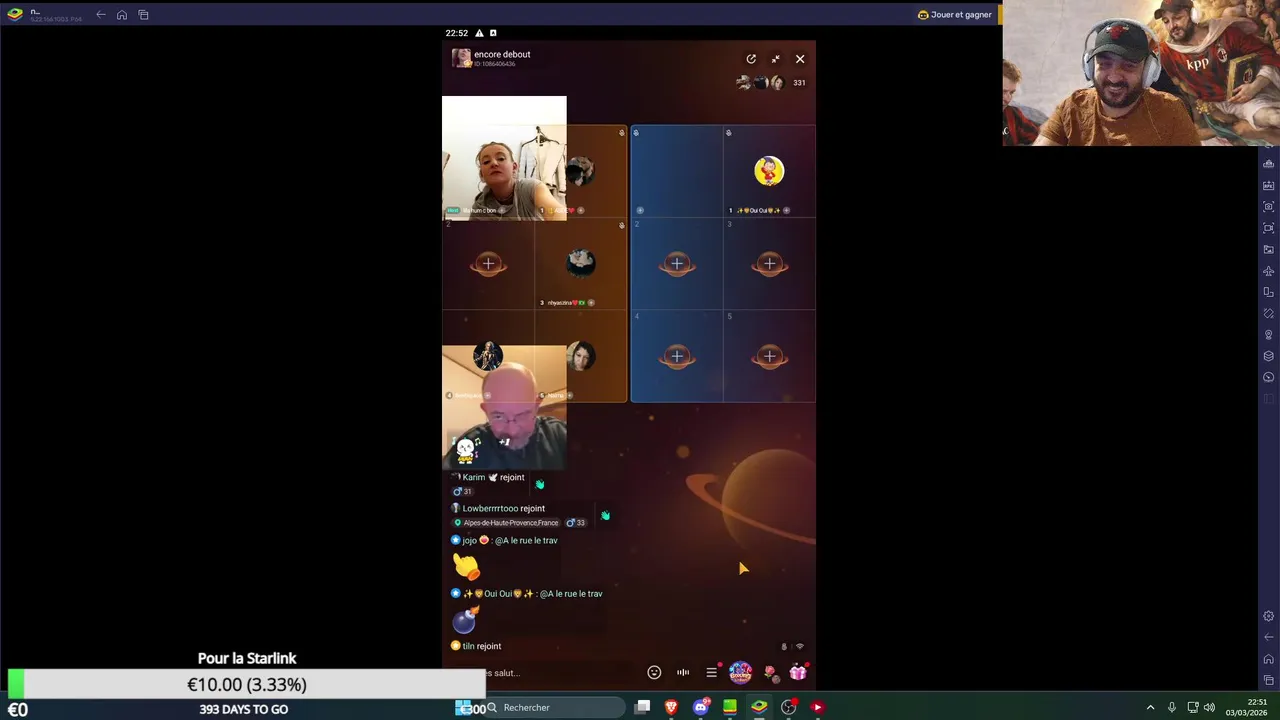This screenshot has width=1280, height=720.
Task: Follow nhyaozina with the small plus
Action: coord(591,303)
